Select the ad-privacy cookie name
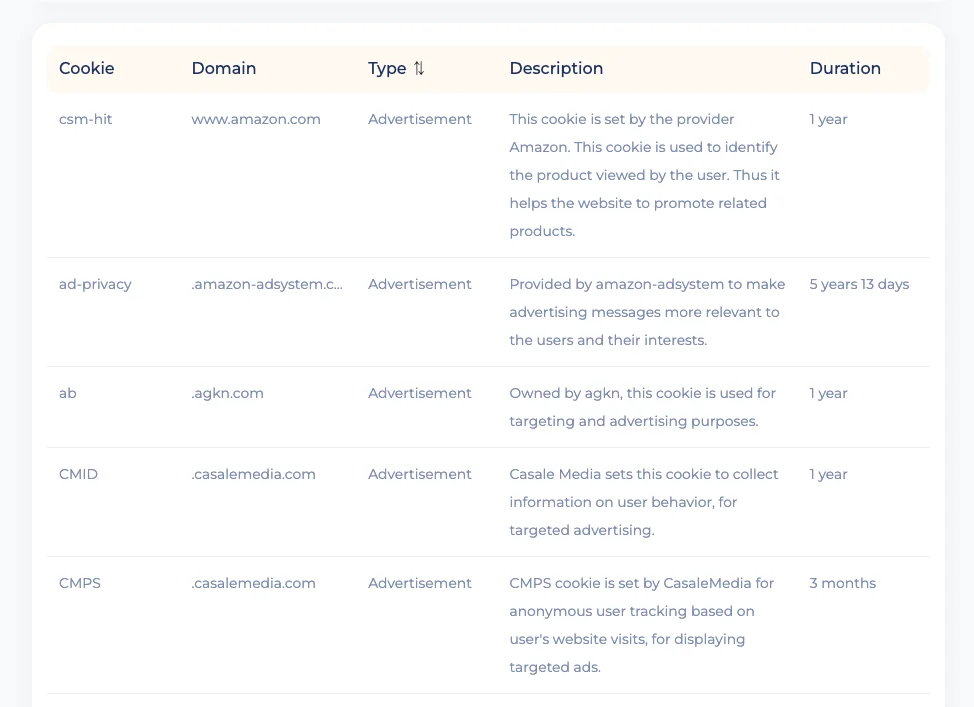 [x=95, y=284]
